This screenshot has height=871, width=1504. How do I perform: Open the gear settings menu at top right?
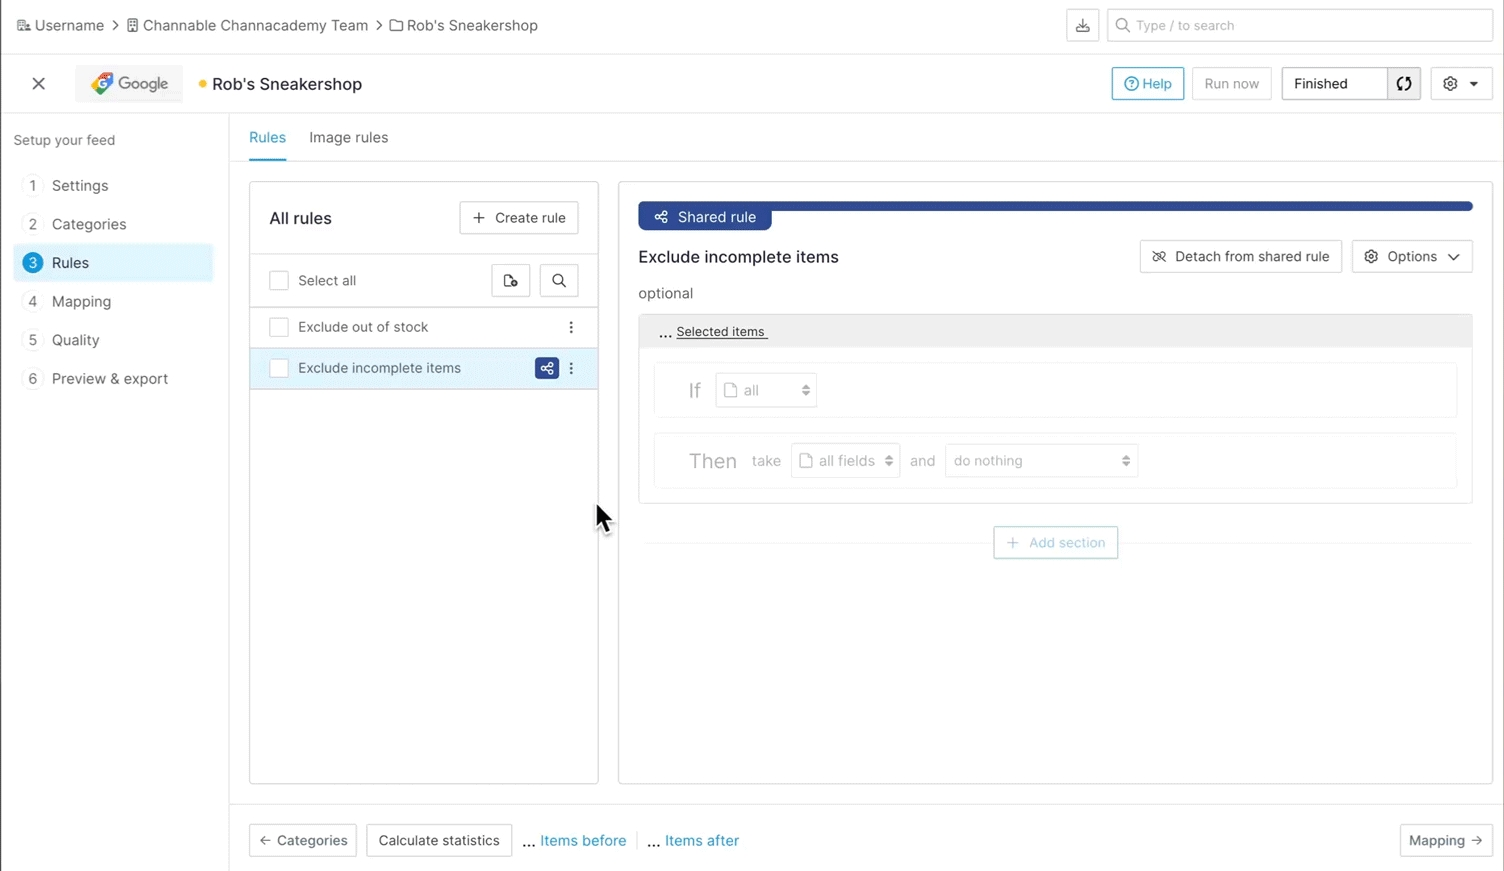tap(1460, 84)
